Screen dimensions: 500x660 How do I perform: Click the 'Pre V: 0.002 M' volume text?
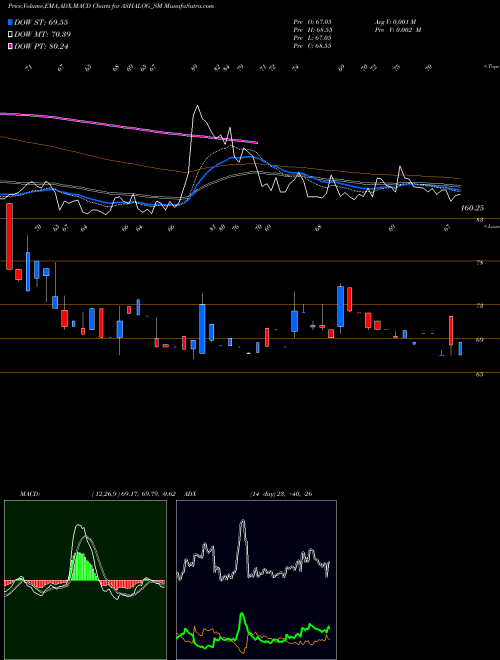[398, 30]
